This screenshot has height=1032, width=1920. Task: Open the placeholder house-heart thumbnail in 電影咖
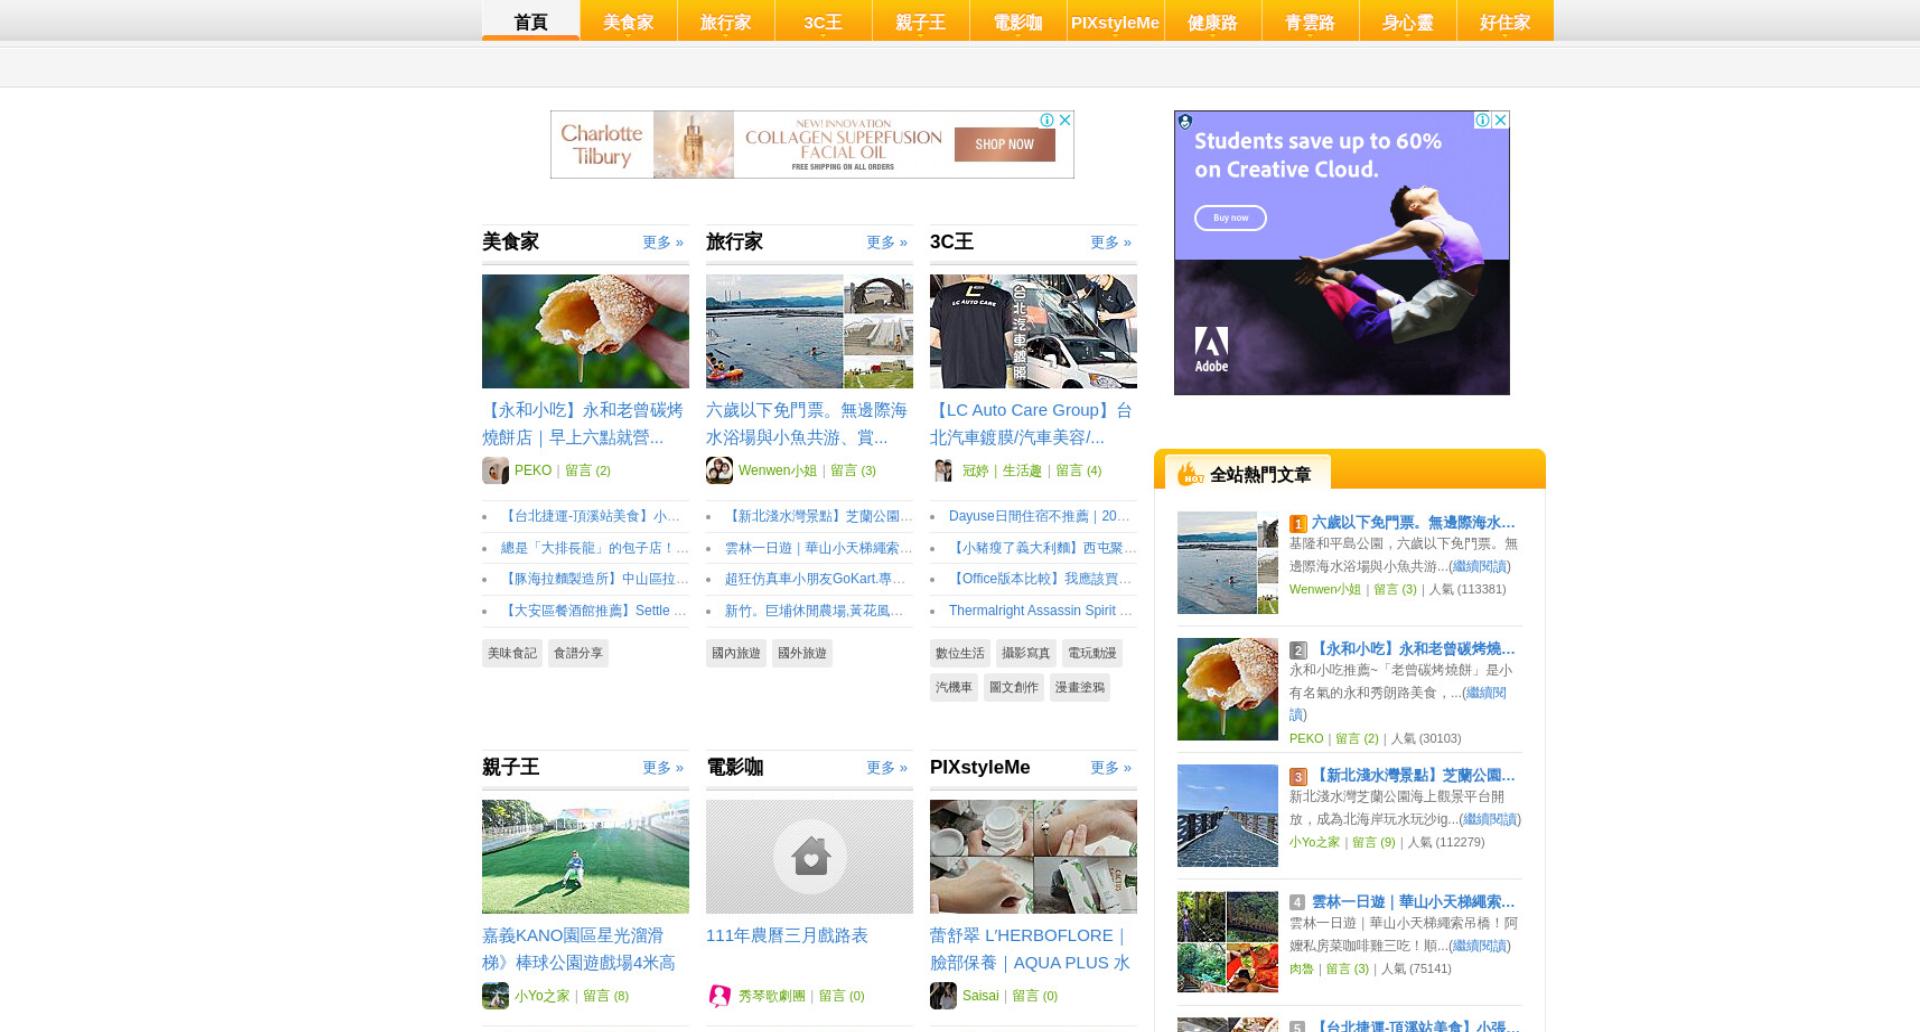(809, 856)
